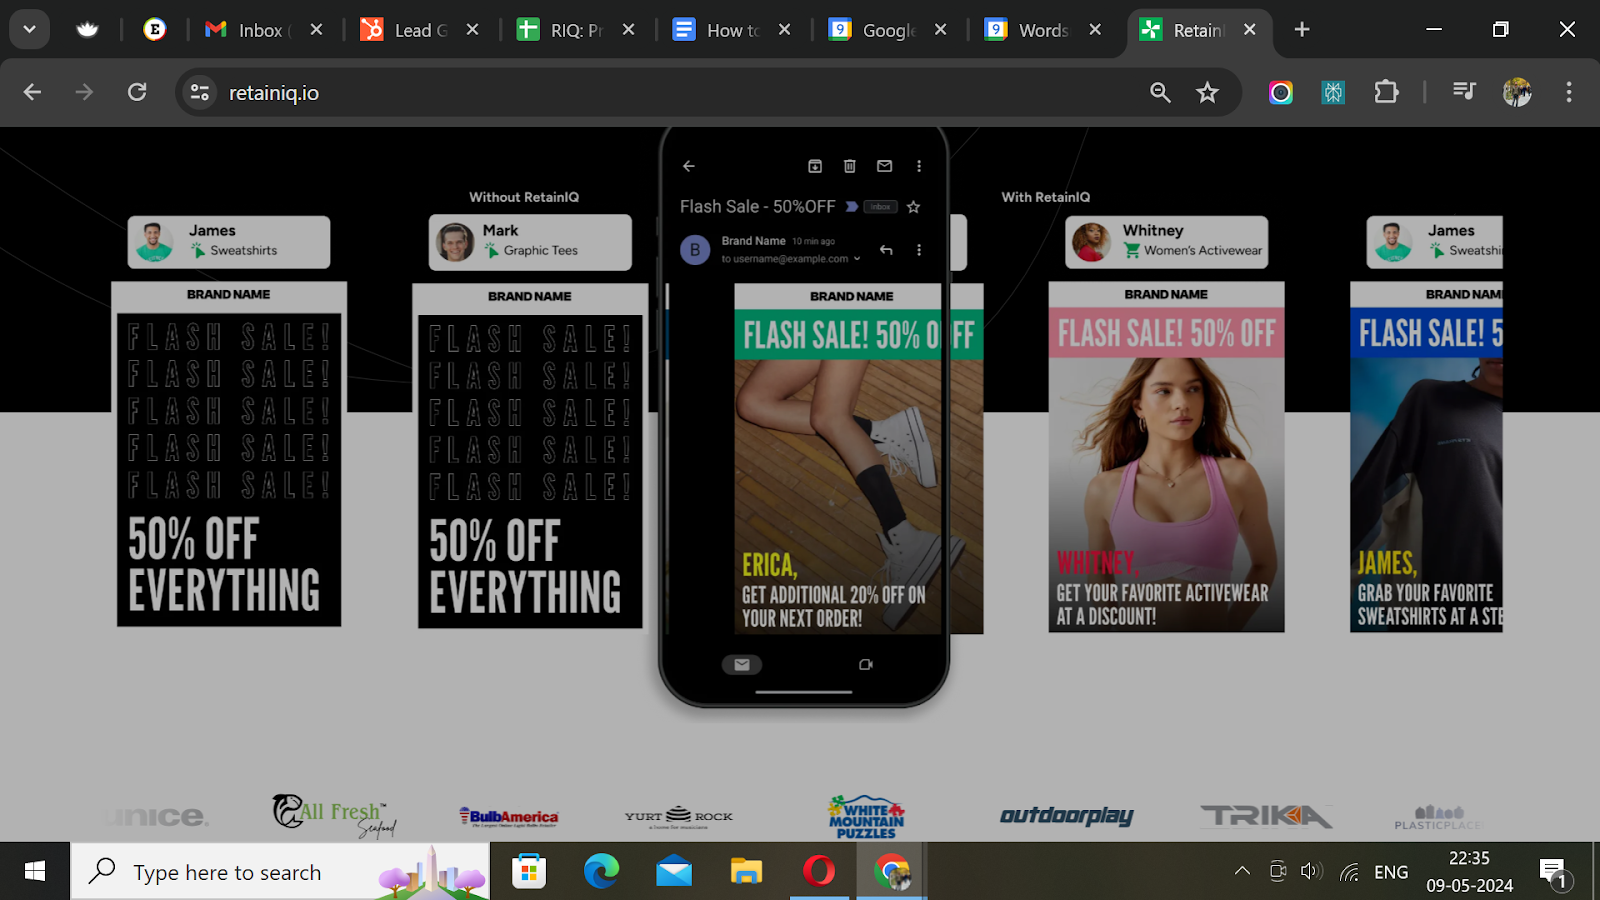
Task: Switch to the Gmail Inbox tab
Action: pyautogui.click(x=245, y=30)
